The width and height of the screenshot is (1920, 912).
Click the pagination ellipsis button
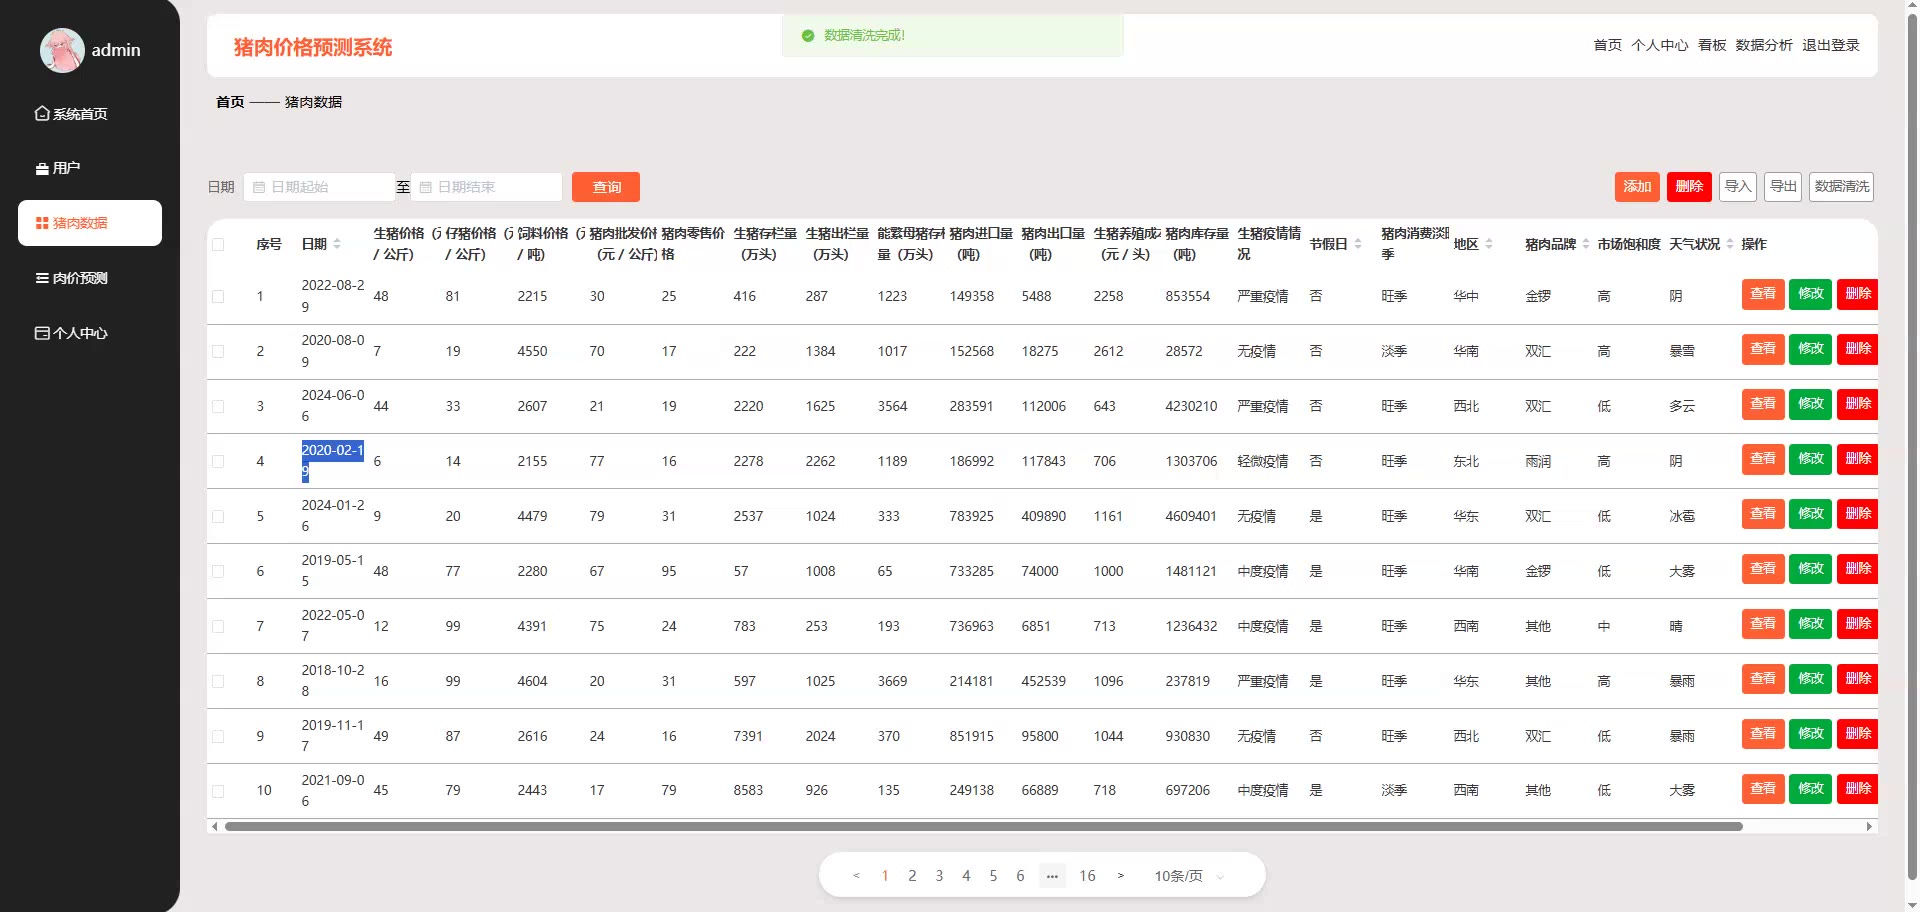1052,876
